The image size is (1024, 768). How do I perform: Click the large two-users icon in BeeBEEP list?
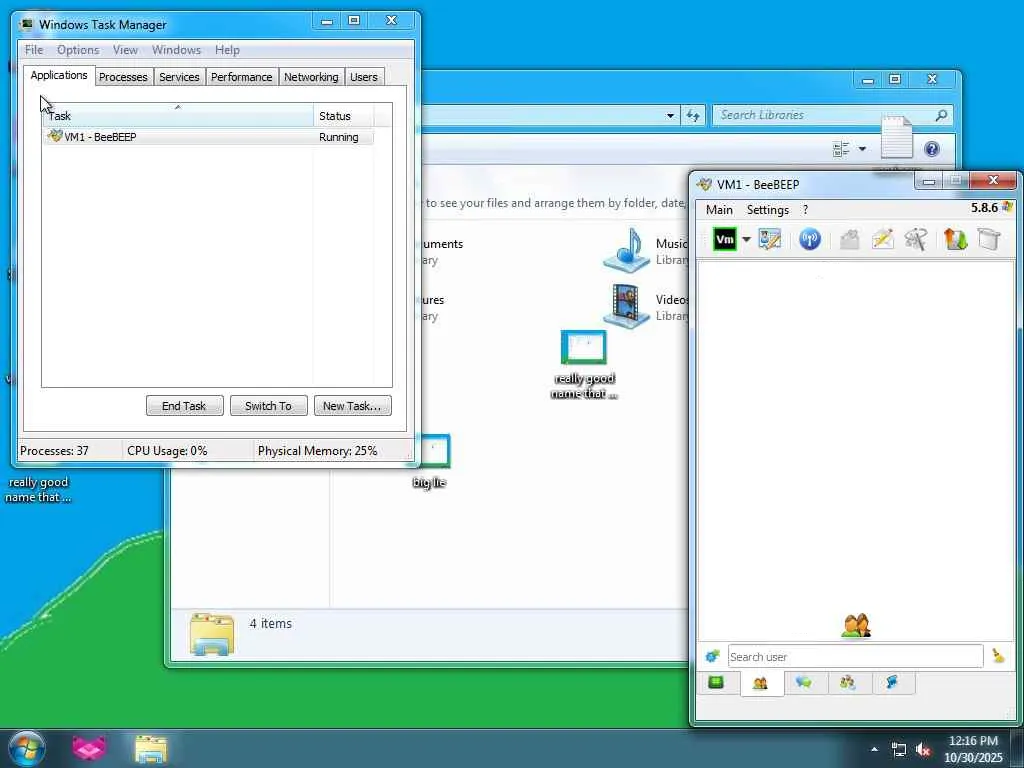coord(856,626)
